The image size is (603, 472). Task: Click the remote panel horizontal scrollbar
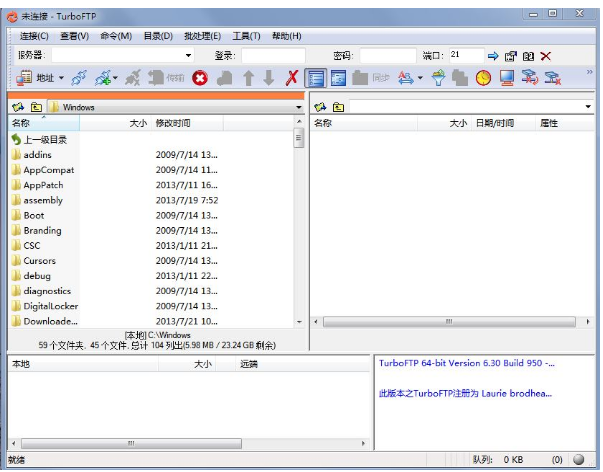pyautogui.click(x=449, y=322)
